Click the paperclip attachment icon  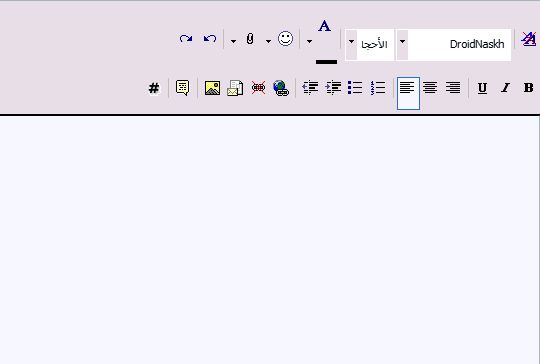(250, 39)
